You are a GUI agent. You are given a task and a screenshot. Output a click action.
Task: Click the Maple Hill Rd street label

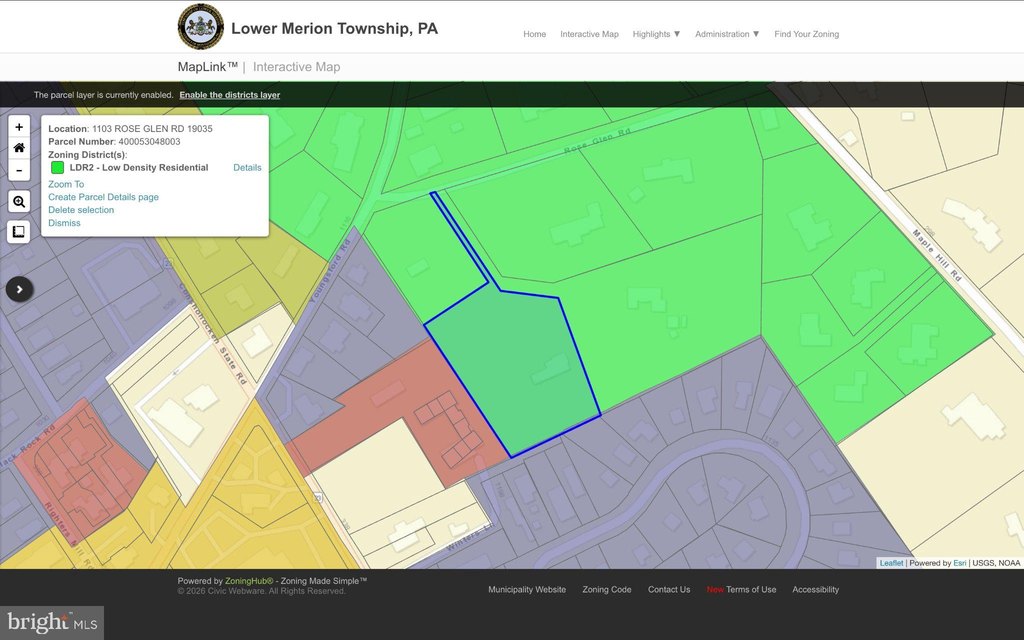(937, 255)
